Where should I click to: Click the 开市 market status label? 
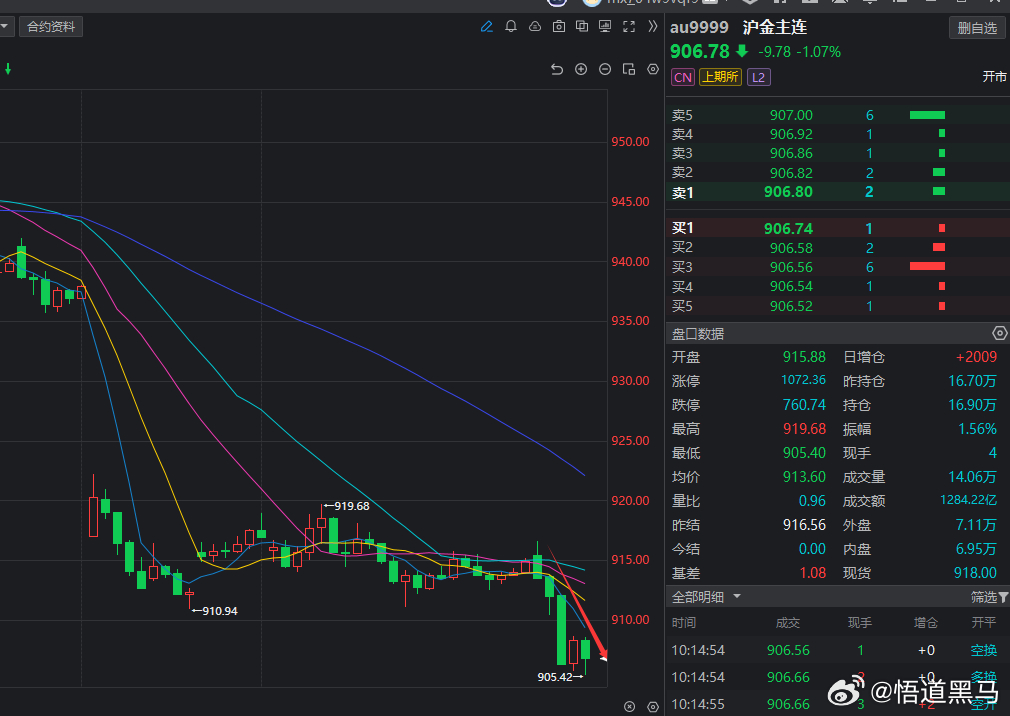coord(995,77)
